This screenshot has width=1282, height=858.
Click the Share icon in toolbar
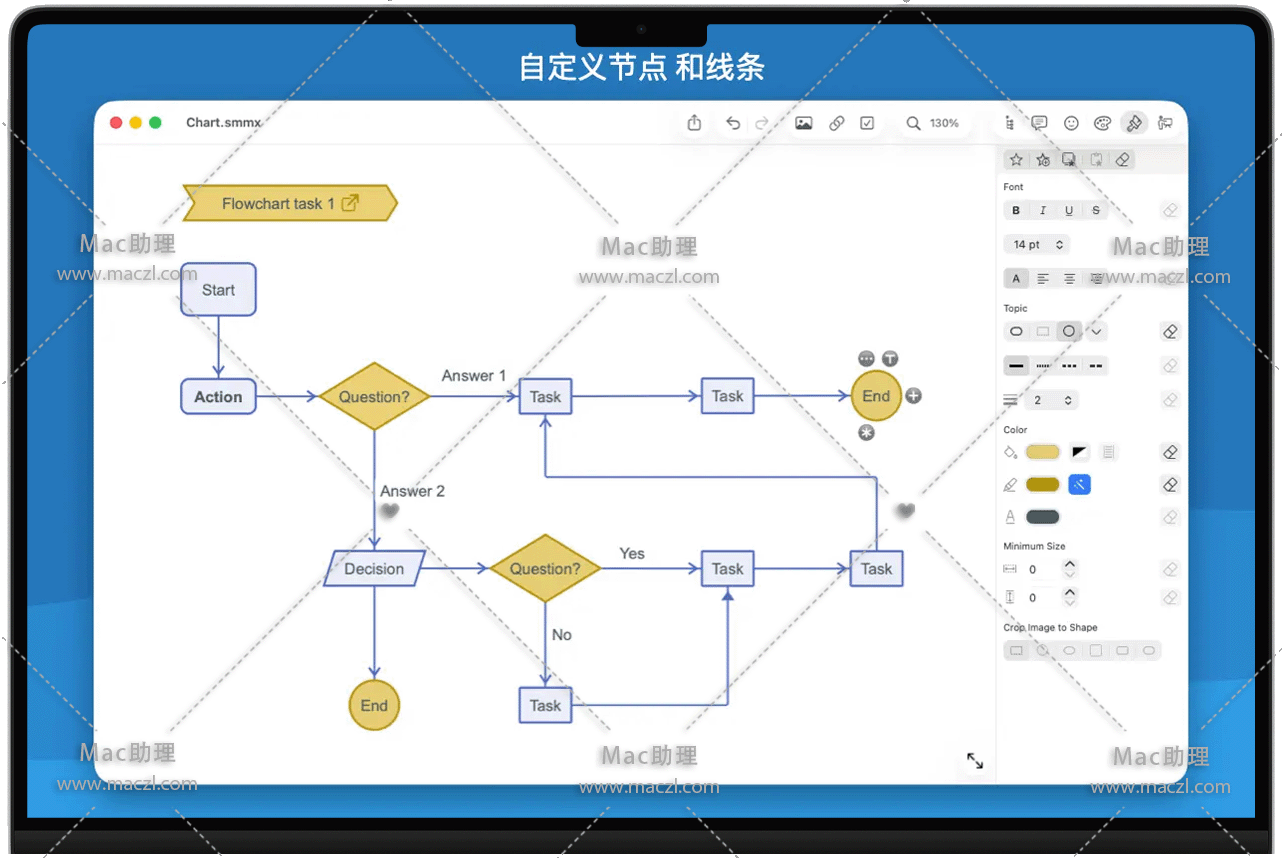click(695, 123)
